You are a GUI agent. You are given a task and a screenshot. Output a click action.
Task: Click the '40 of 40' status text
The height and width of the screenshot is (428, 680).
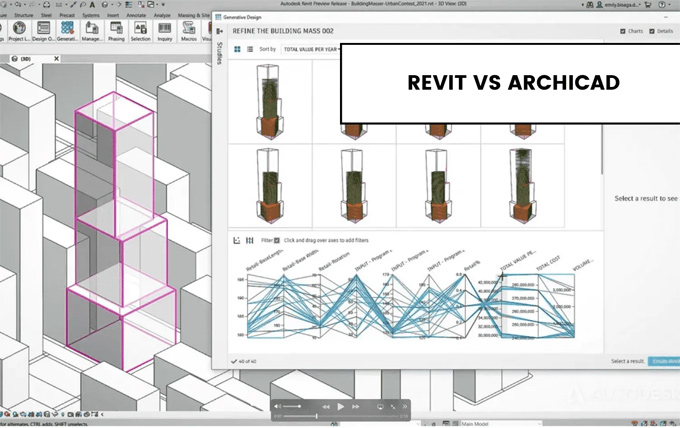tap(247, 361)
